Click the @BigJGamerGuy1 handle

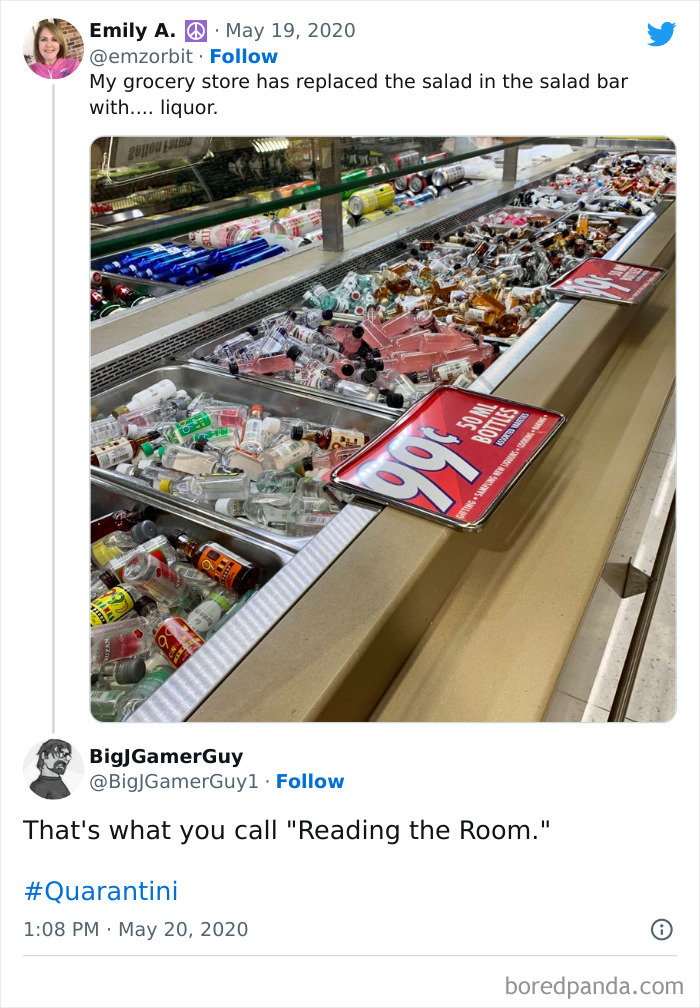(174, 781)
